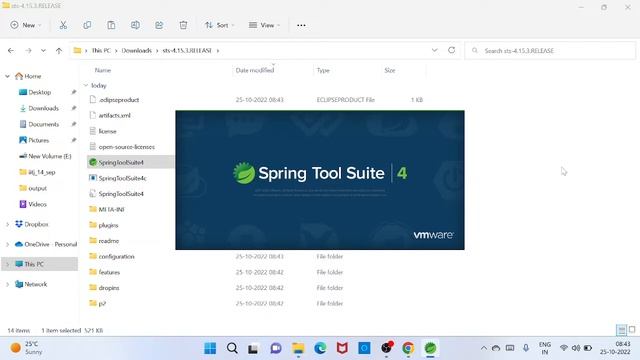Open Spring Tool Suite taskbar icon
The width and height of the screenshot is (640, 360).
[430, 348]
